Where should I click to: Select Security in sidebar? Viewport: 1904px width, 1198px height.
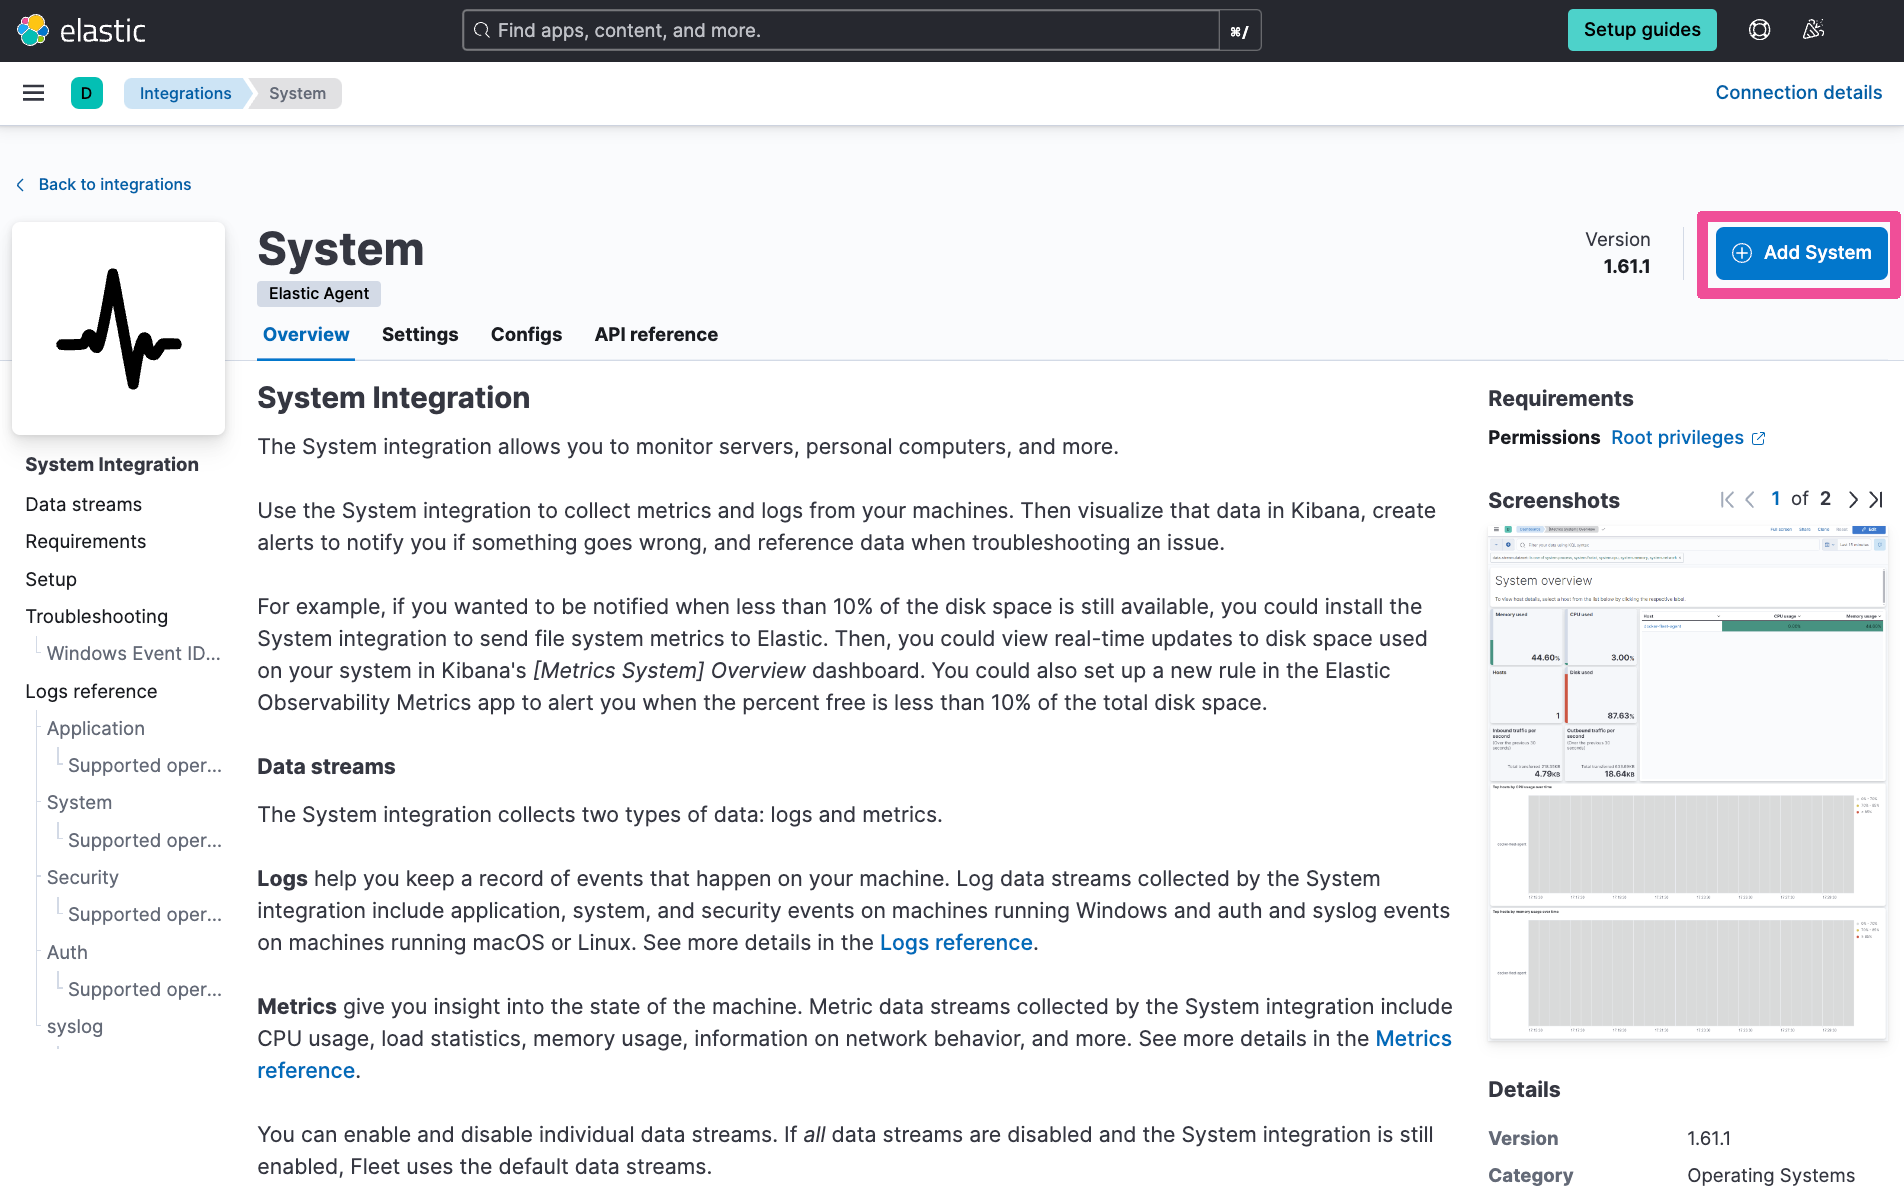pyautogui.click(x=83, y=877)
